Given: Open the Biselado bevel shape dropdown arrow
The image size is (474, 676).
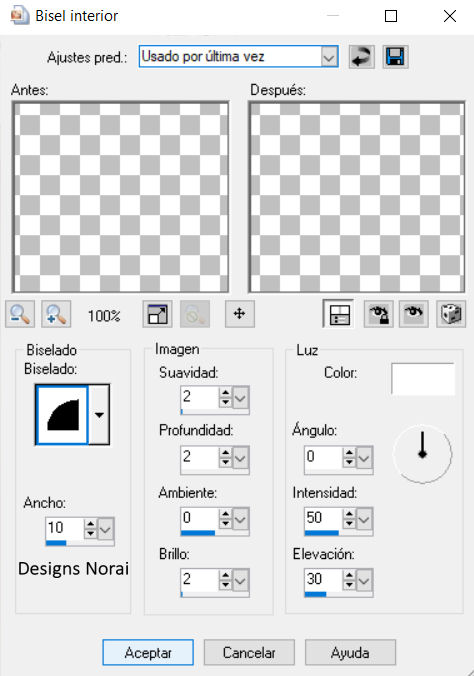Looking at the screenshot, I should (99, 415).
